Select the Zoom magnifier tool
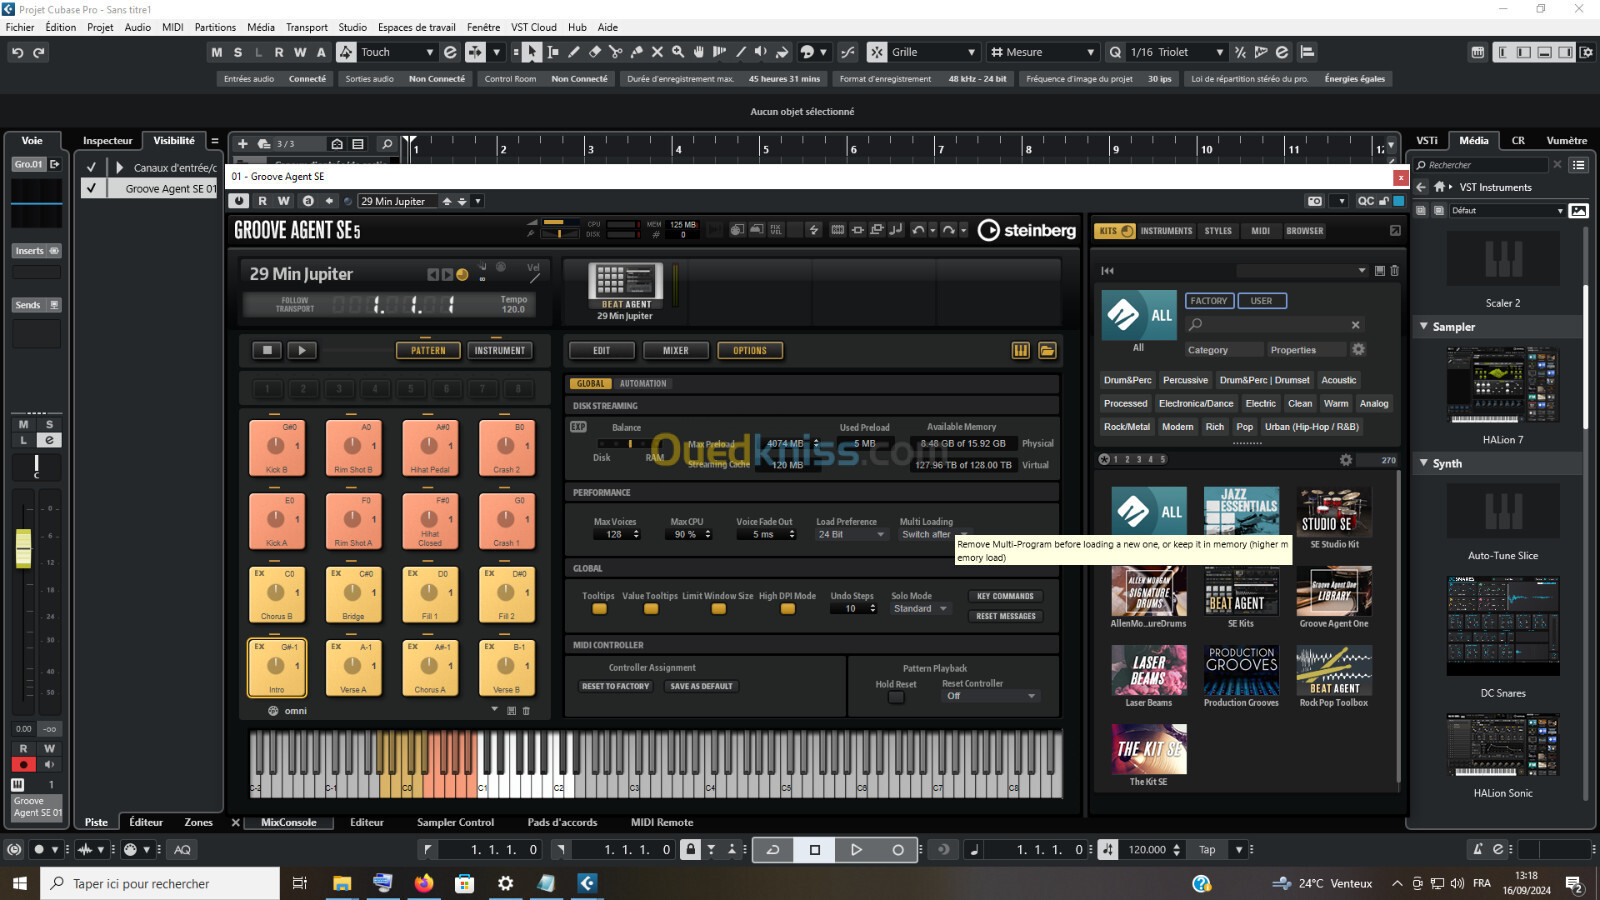The width and height of the screenshot is (1600, 900). 678,52
